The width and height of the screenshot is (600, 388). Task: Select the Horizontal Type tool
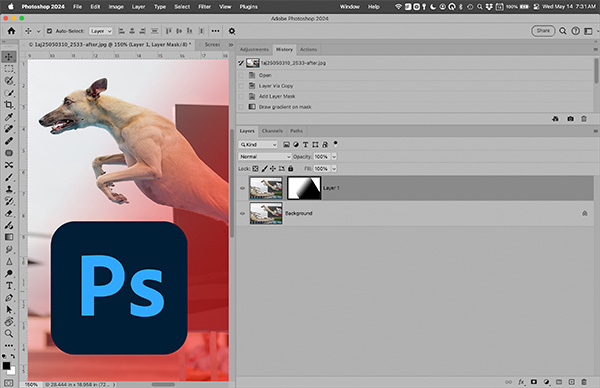point(9,285)
